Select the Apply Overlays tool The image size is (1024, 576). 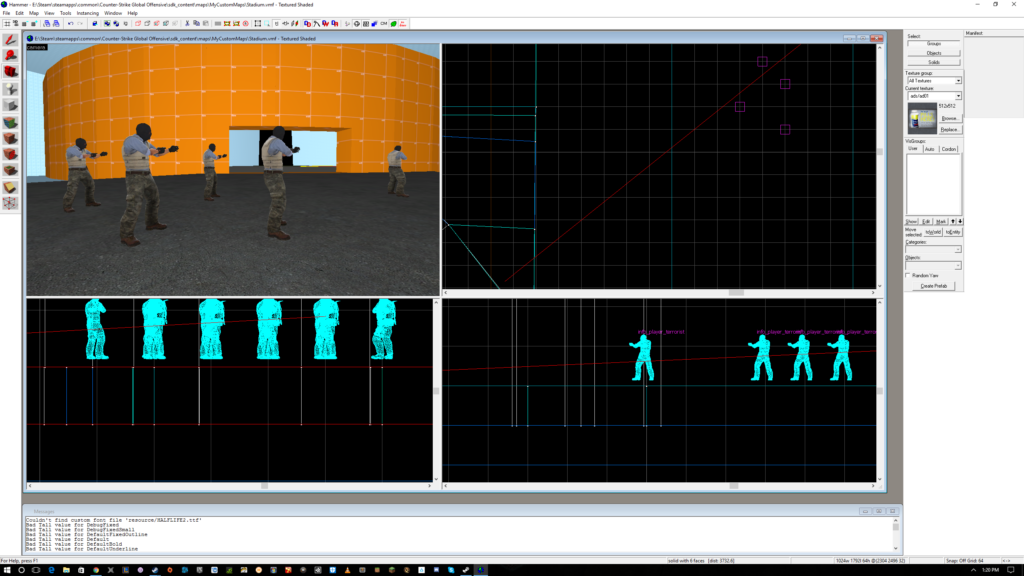click(x=10, y=171)
